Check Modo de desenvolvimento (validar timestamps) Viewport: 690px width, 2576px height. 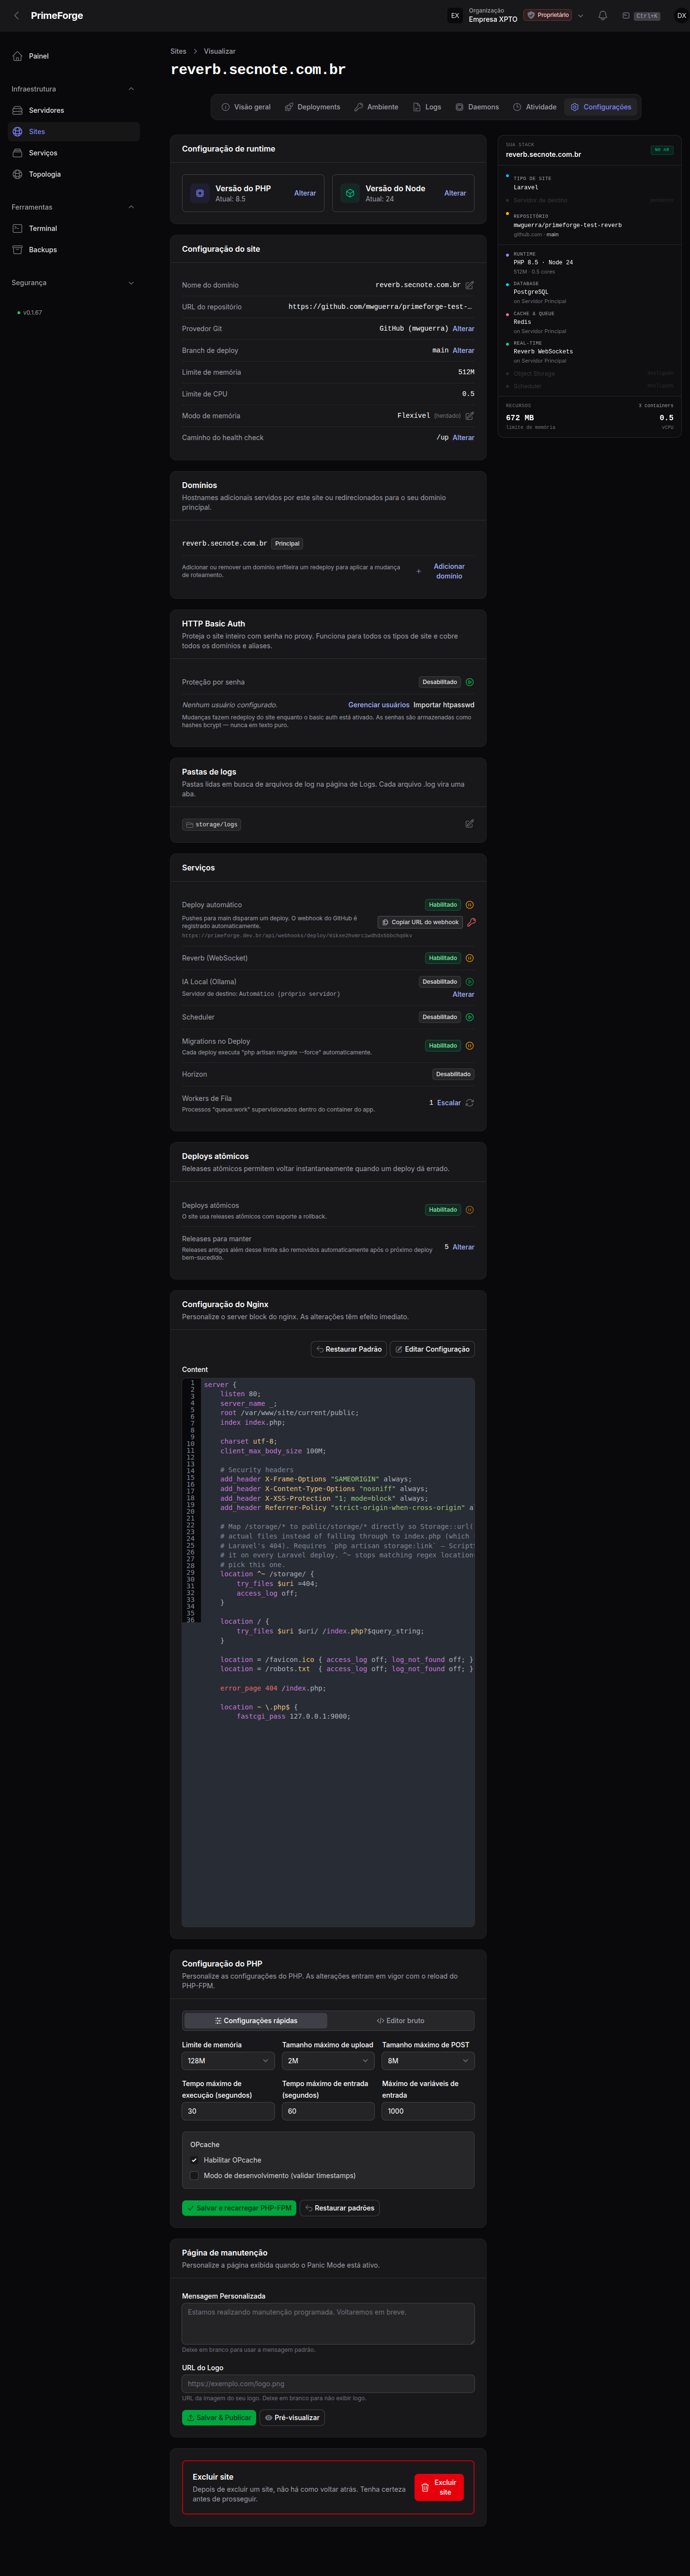click(194, 2176)
